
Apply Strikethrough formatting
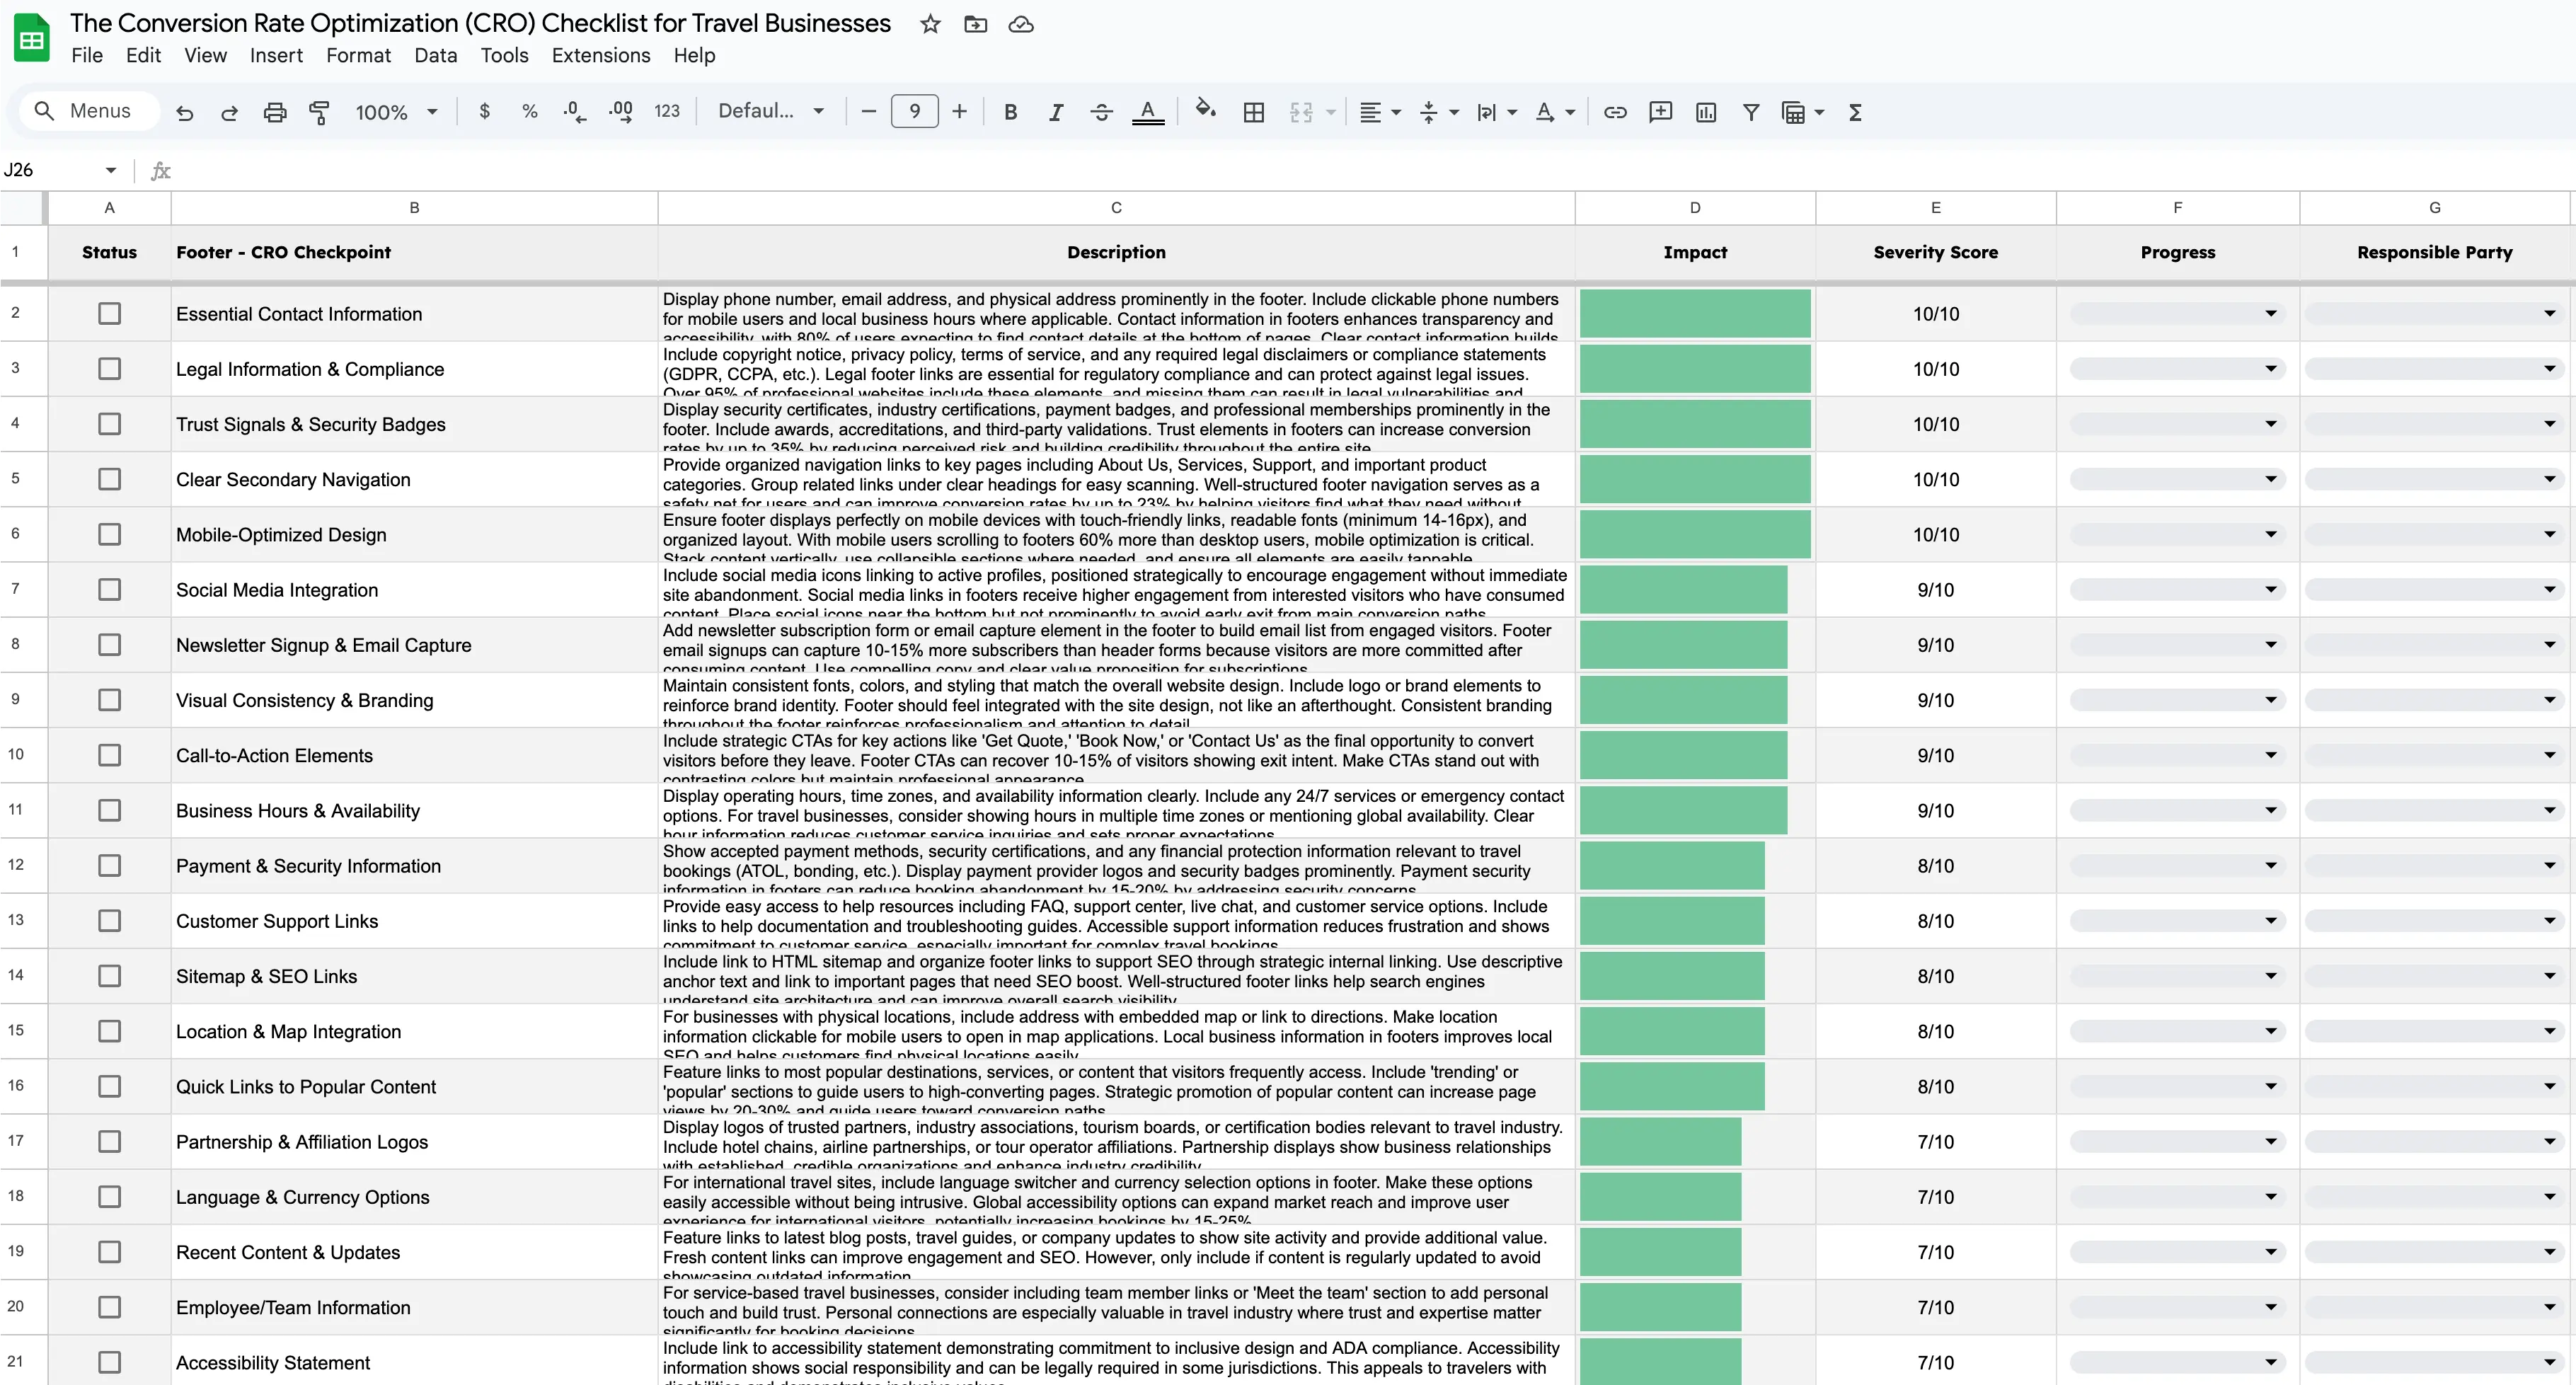pos(1101,112)
